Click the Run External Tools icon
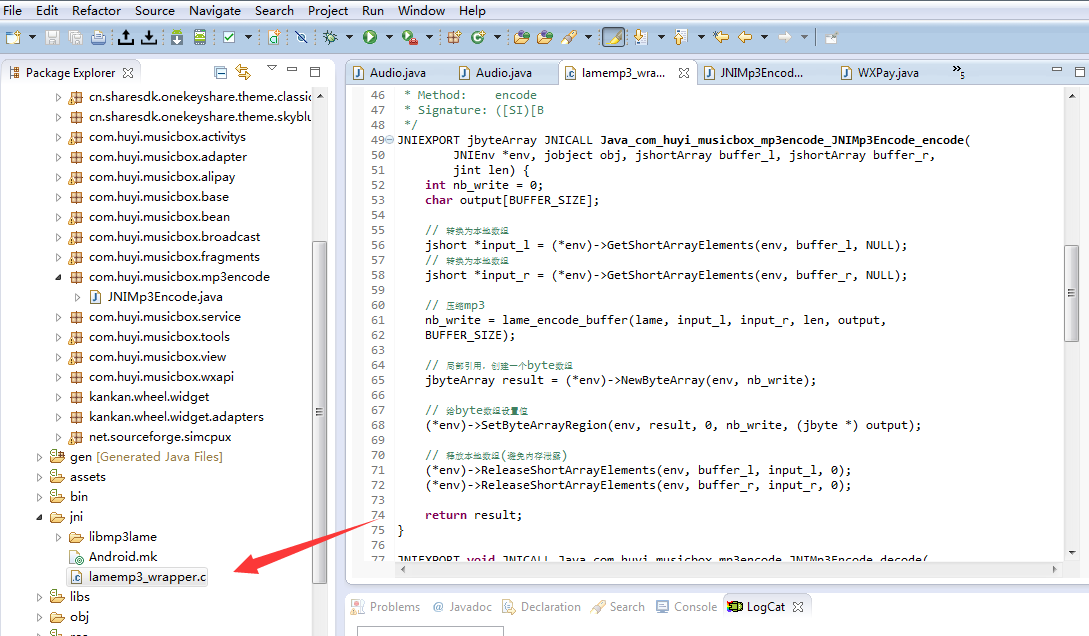This screenshot has height=636, width=1089. pos(410,37)
